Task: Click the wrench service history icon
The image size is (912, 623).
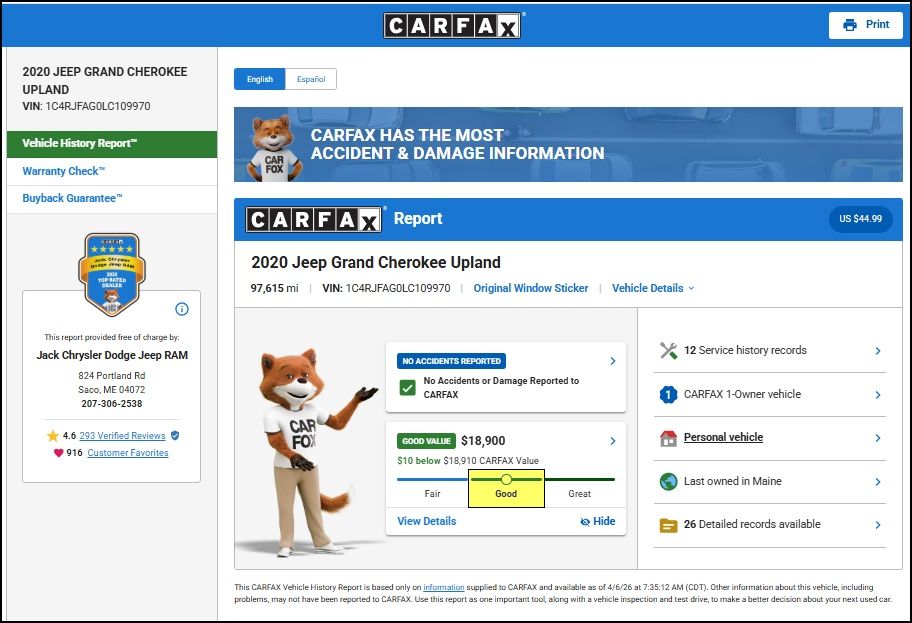Action: (669, 351)
